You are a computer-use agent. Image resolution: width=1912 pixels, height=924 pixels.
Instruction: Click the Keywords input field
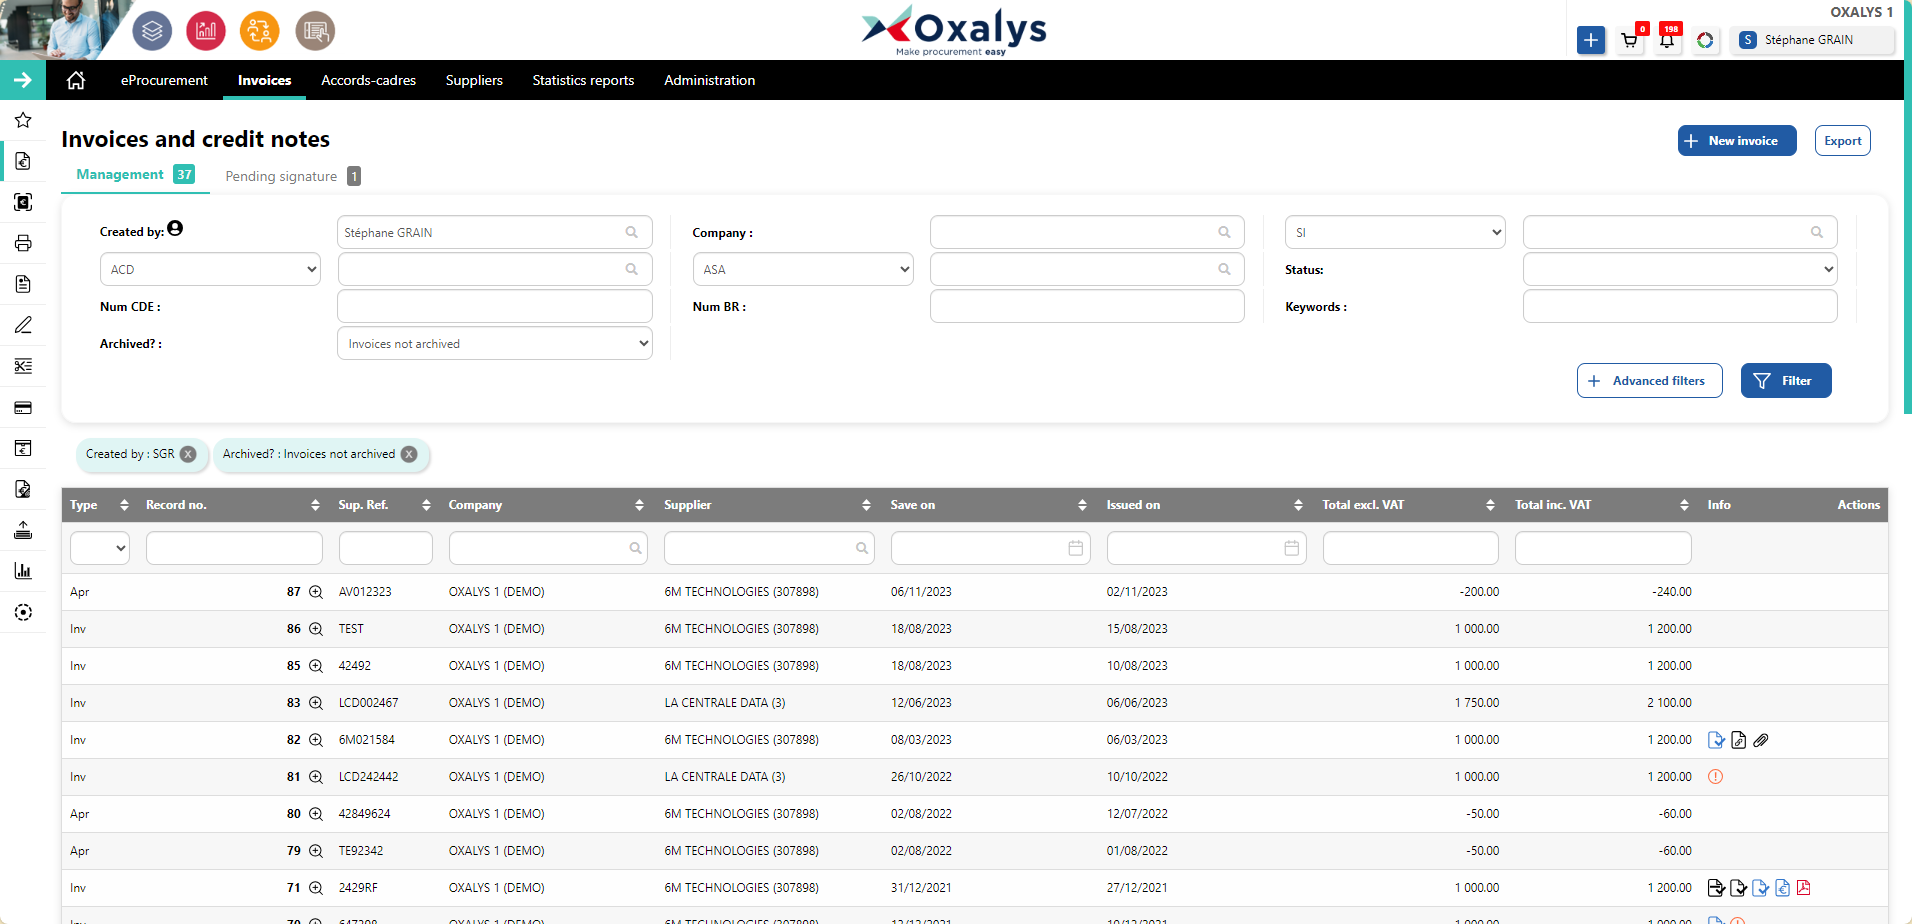[x=1680, y=306]
